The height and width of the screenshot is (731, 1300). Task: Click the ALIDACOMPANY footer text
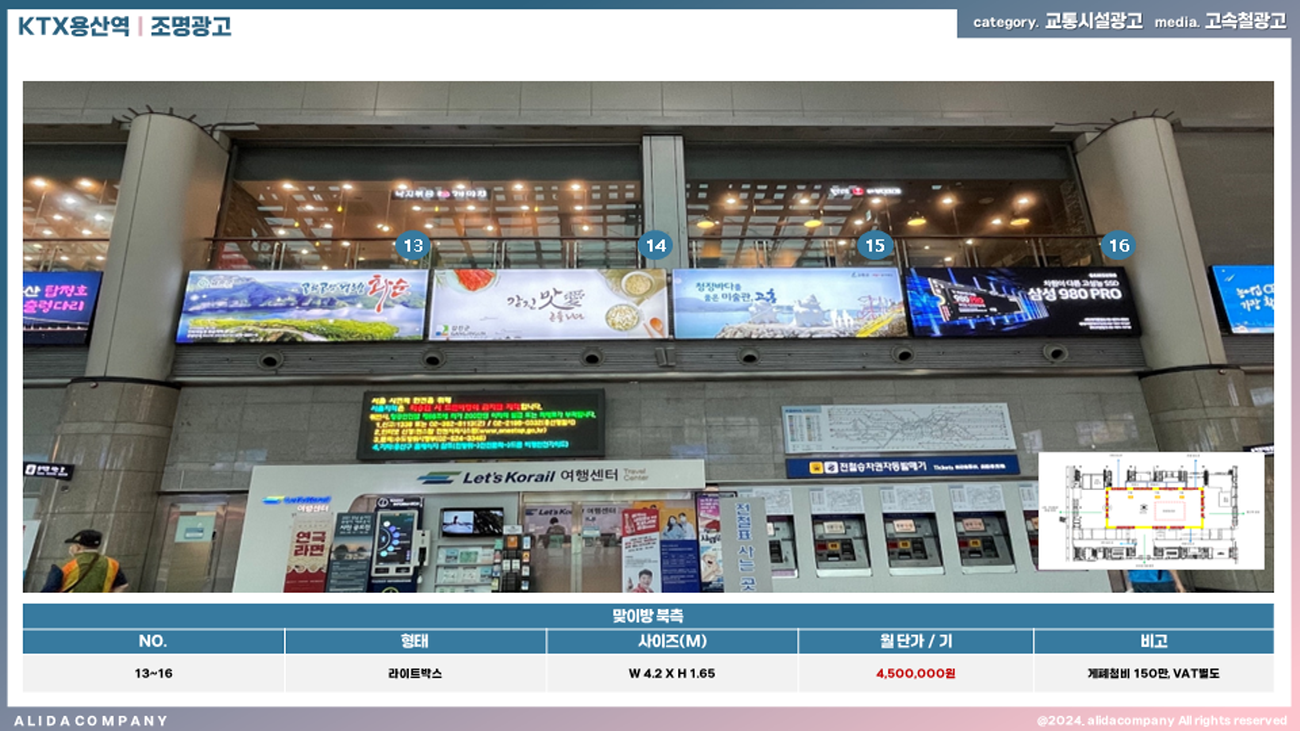pyautogui.click(x=91, y=720)
